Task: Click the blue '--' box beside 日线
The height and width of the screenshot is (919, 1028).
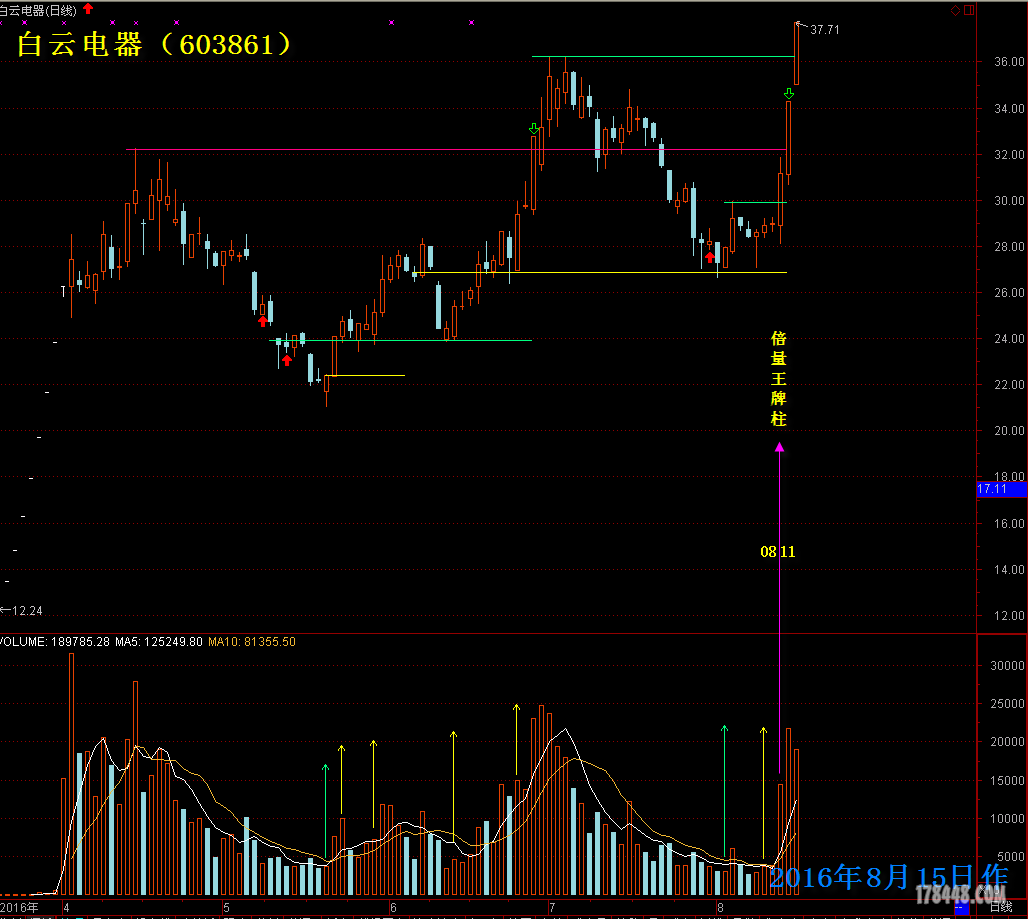Action: tap(961, 908)
